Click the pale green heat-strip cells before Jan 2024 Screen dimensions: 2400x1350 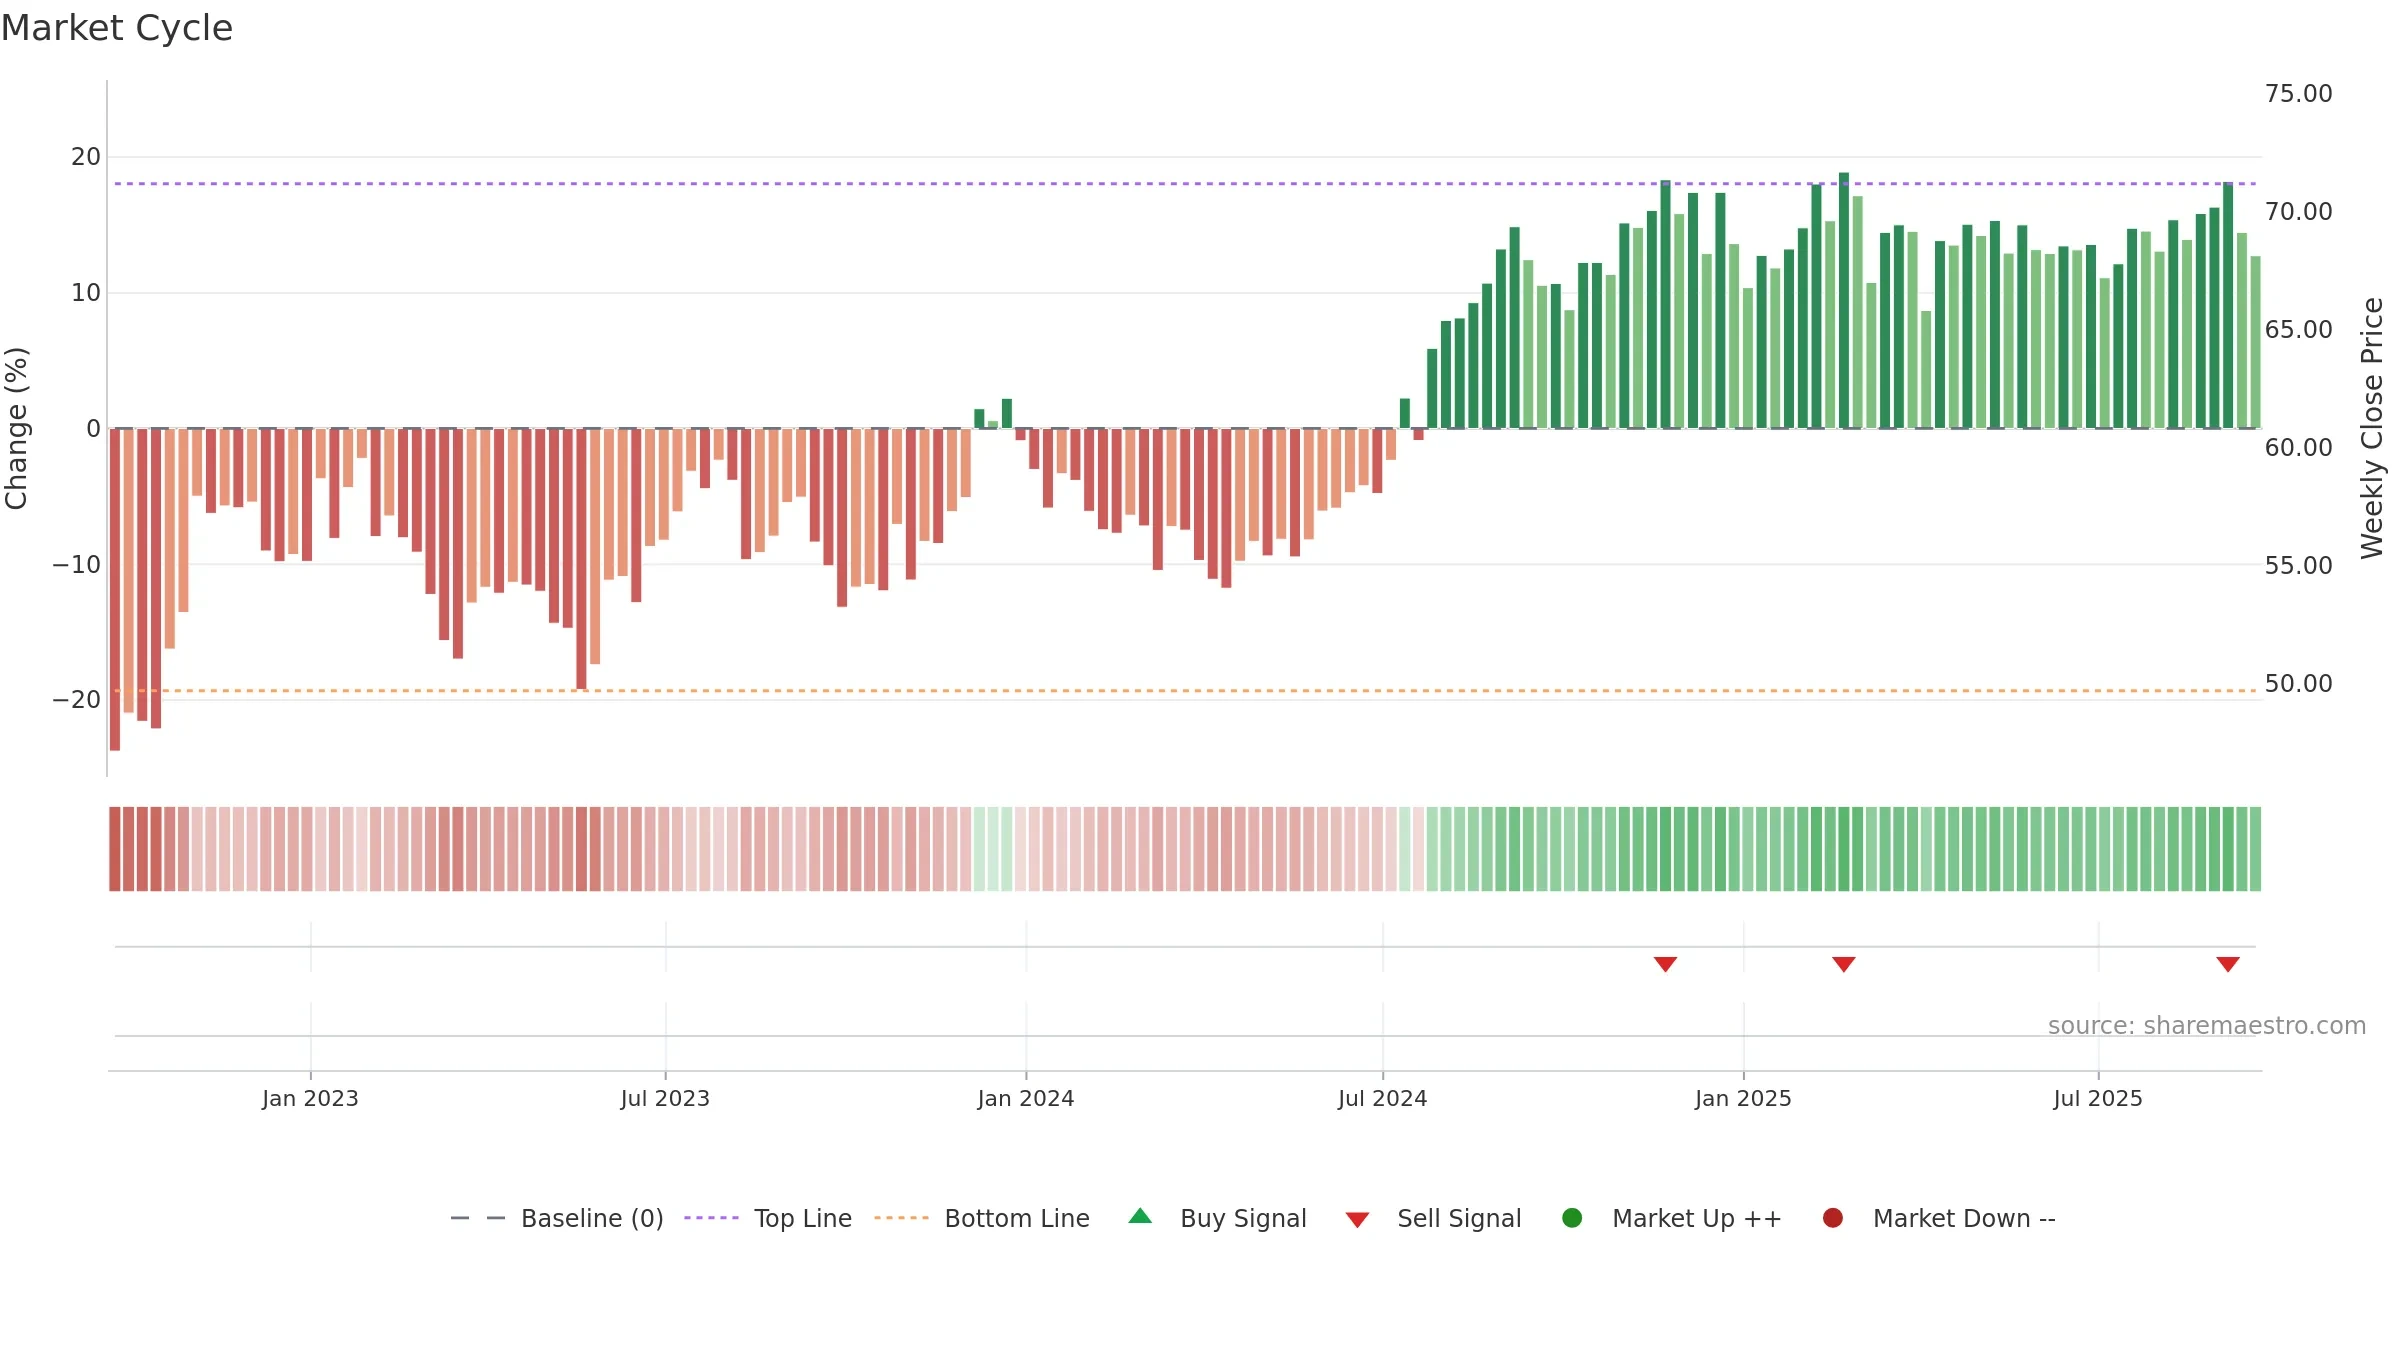(x=993, y=849)
